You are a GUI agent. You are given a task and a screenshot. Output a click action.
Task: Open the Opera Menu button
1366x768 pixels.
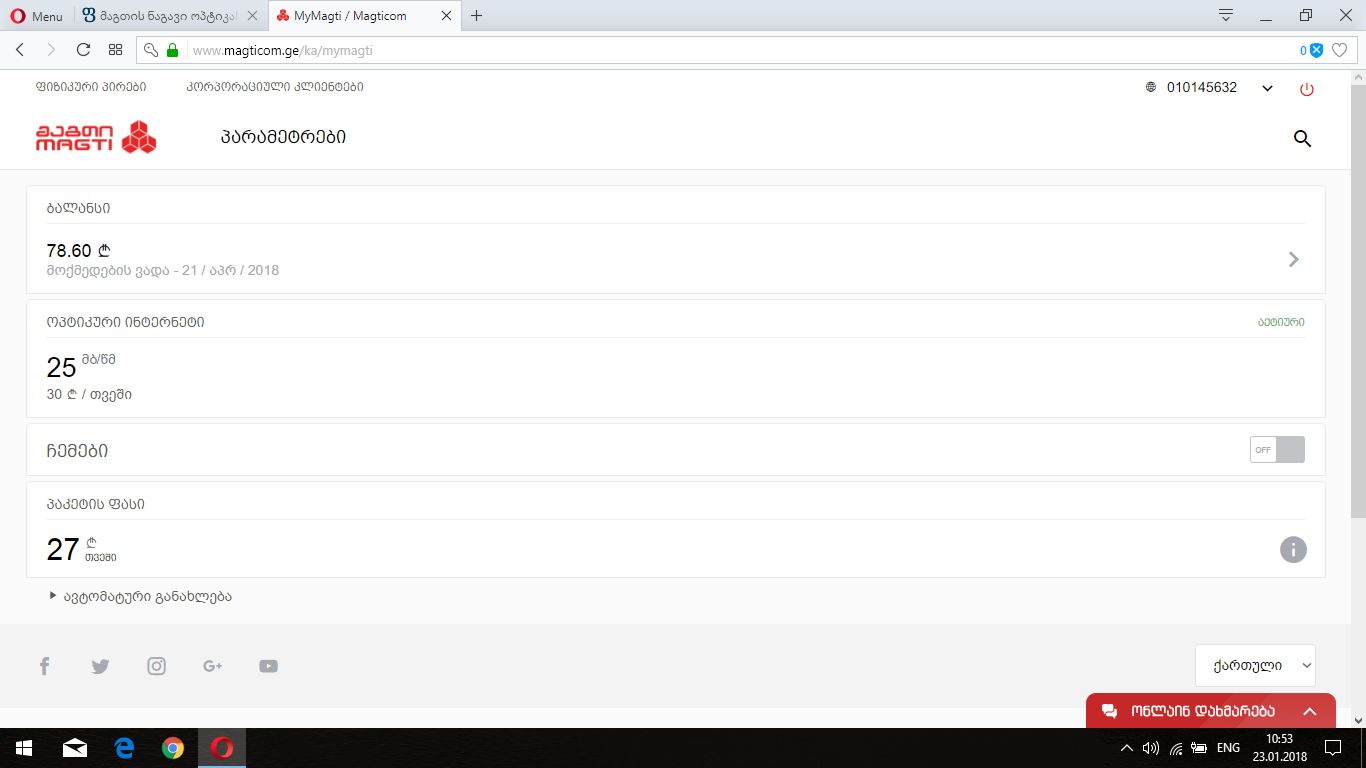point(36,16)
